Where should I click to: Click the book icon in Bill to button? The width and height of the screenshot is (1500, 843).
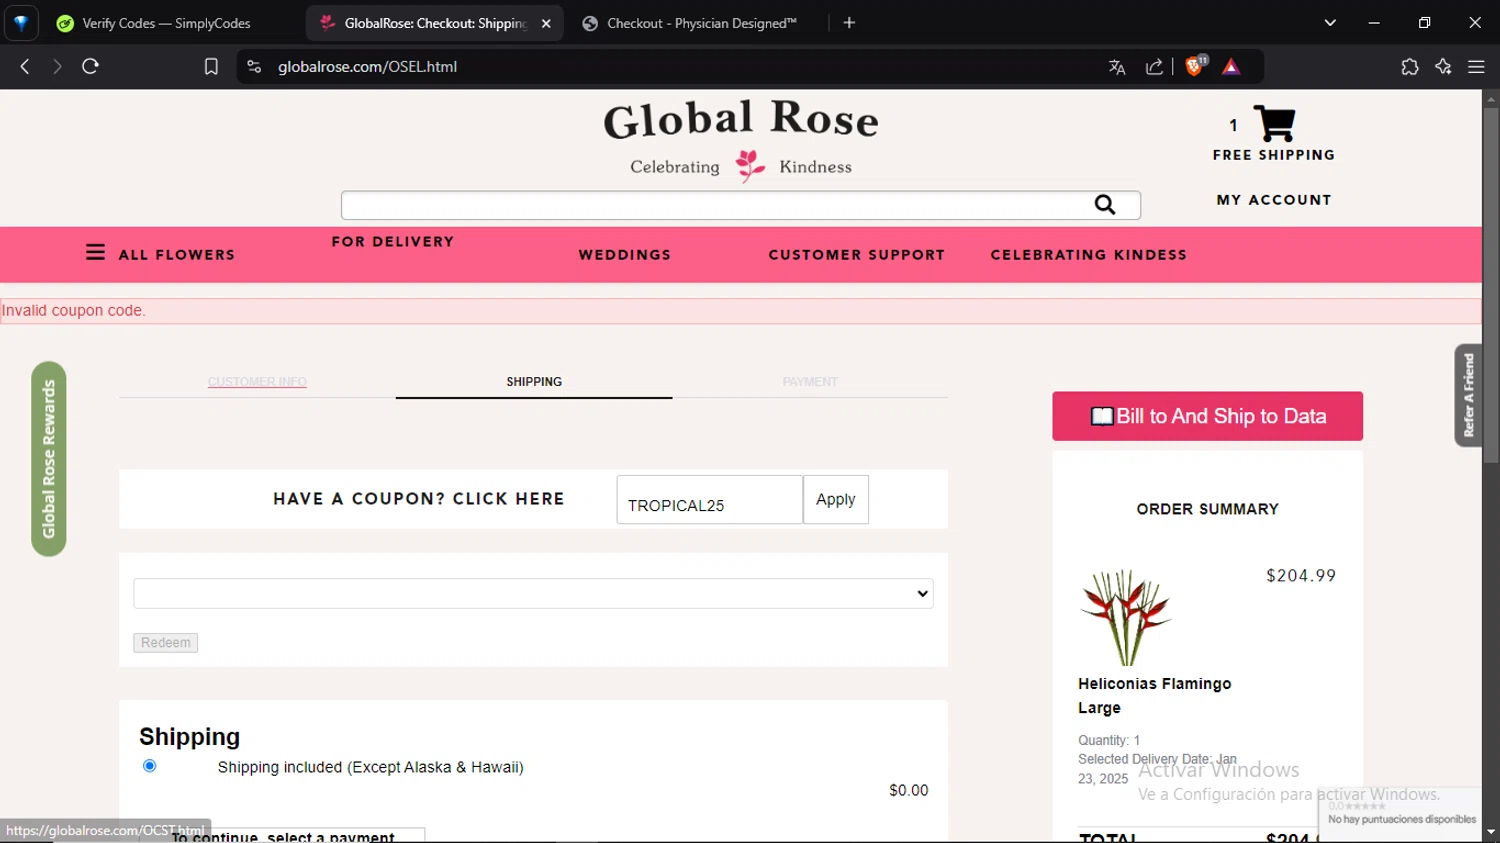1102,416
